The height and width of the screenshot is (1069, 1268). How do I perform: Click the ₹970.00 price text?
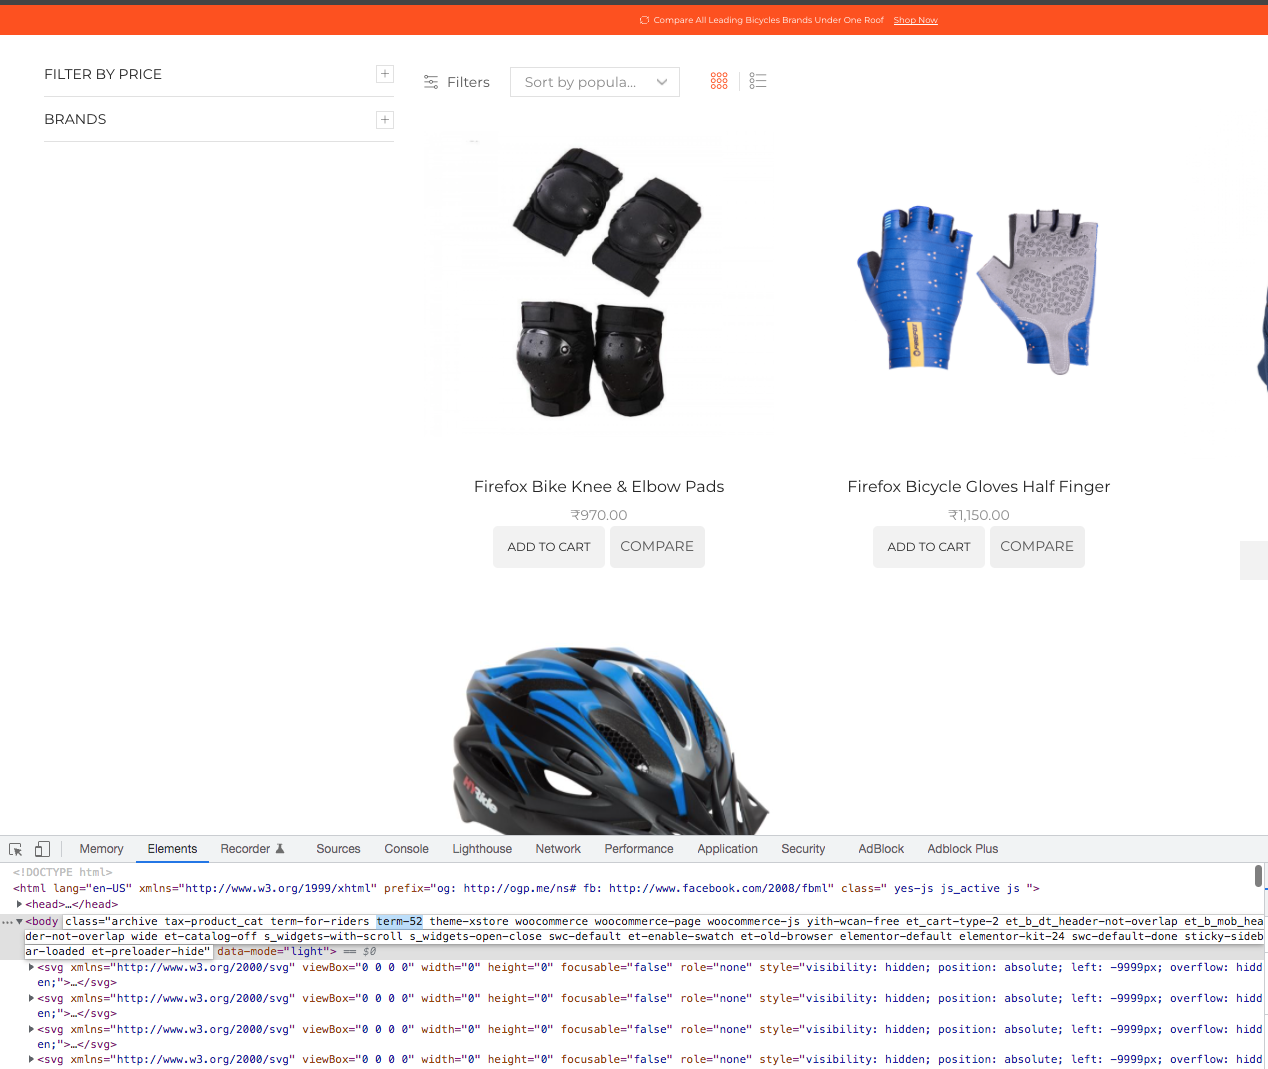(x=599, y=515)
